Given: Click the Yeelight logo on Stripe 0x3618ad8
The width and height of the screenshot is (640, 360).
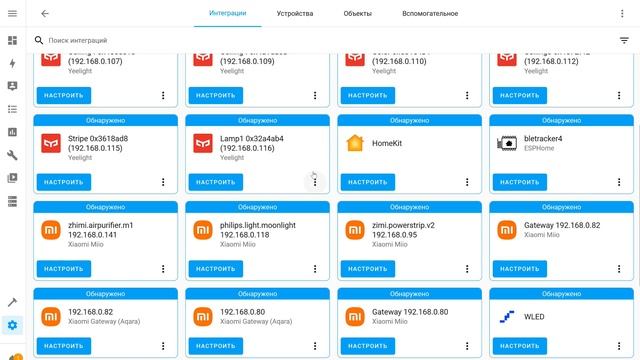Looking at the screenshot, I should (51, 143).
